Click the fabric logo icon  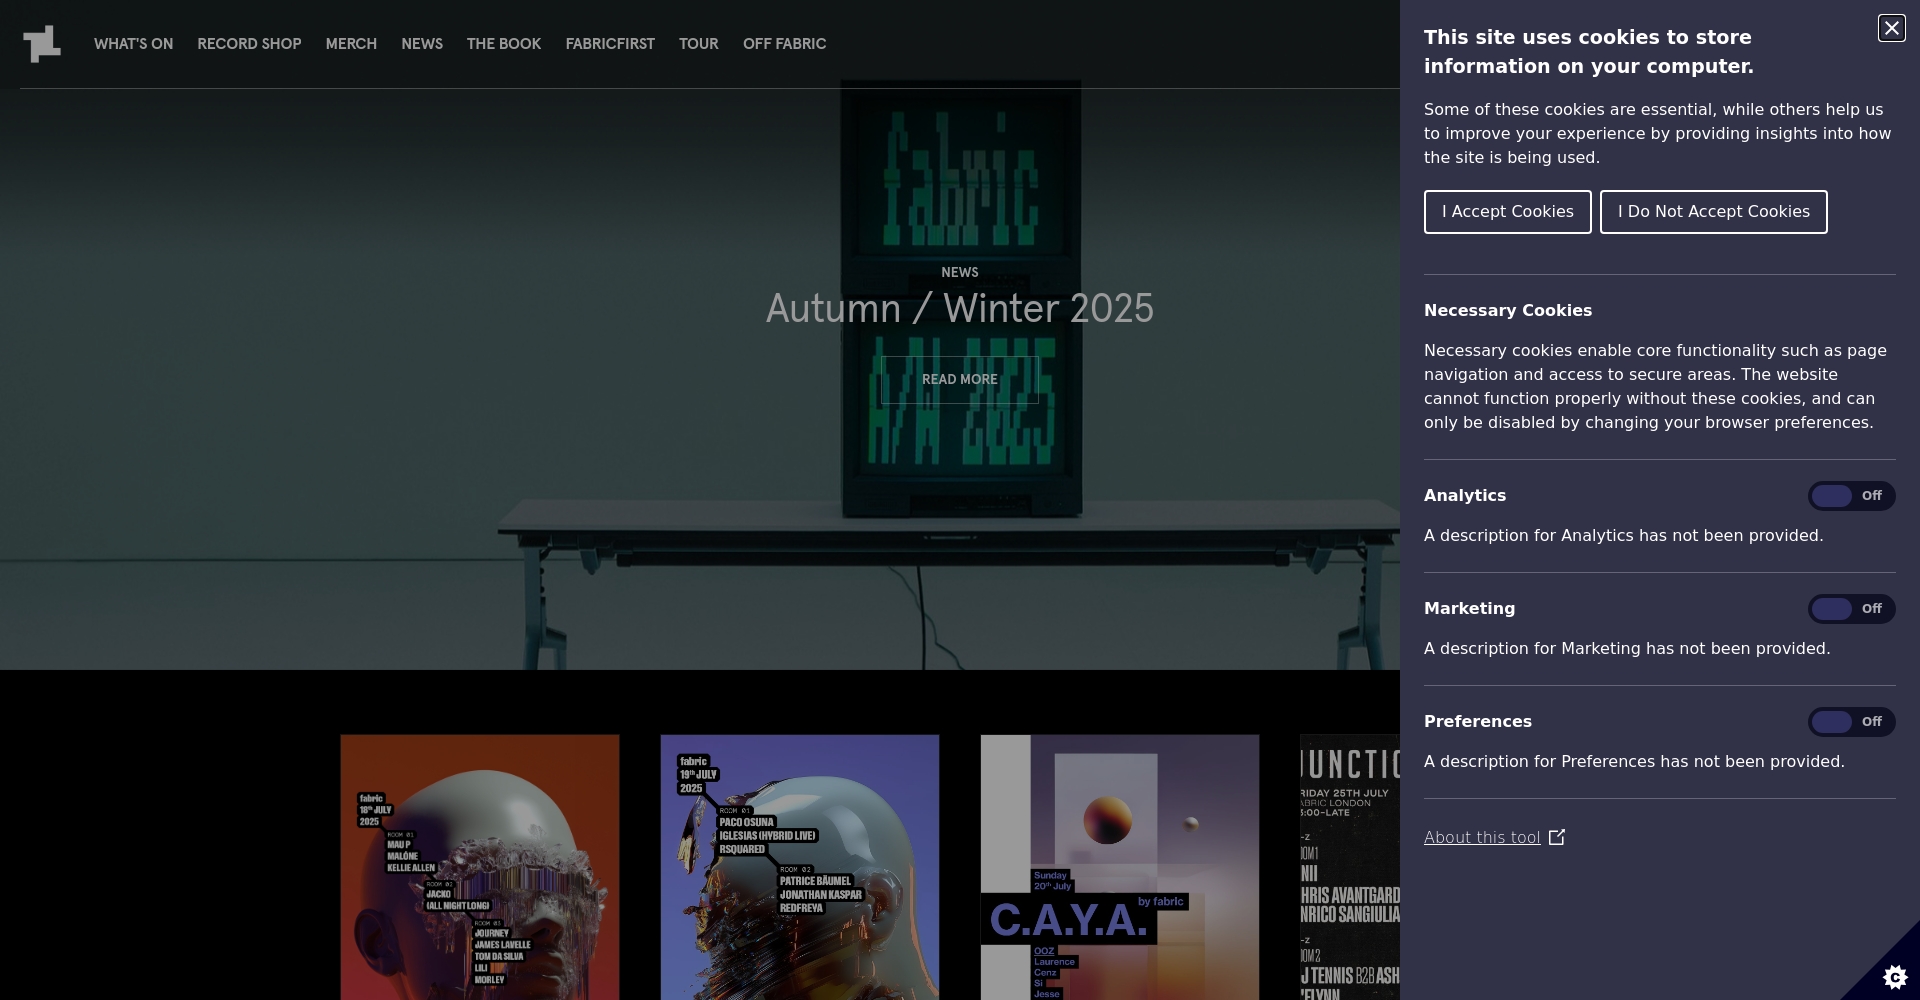(x=42, y=44)
